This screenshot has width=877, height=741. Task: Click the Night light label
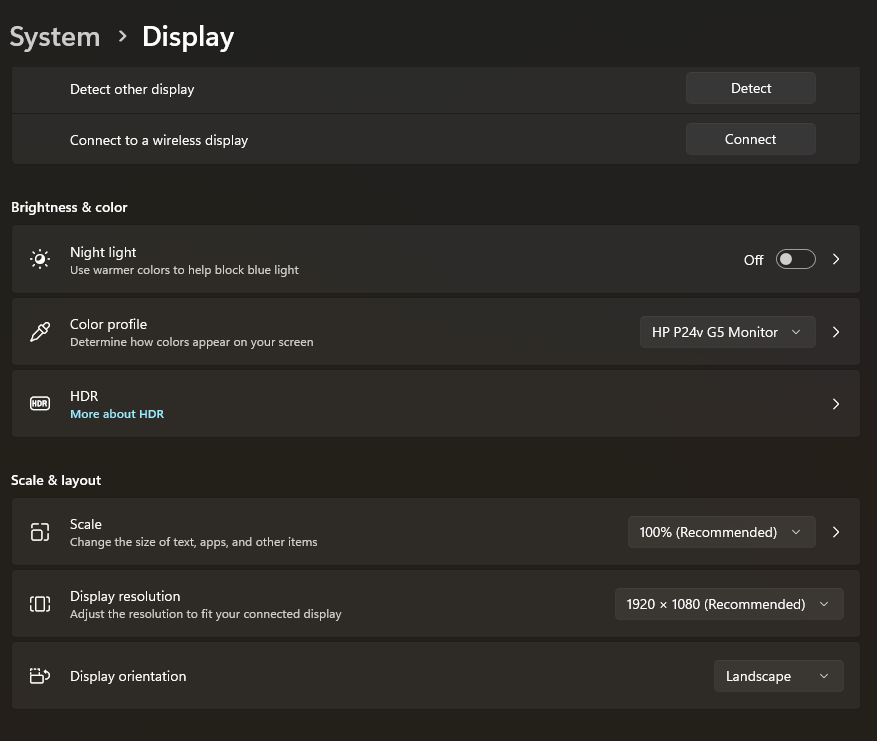103,252
